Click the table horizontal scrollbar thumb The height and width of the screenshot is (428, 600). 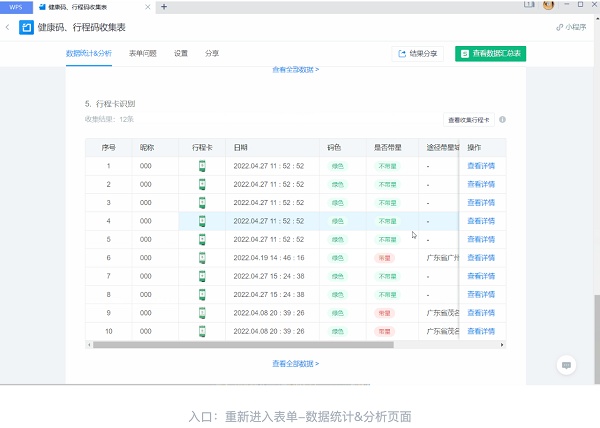(243, 345)
